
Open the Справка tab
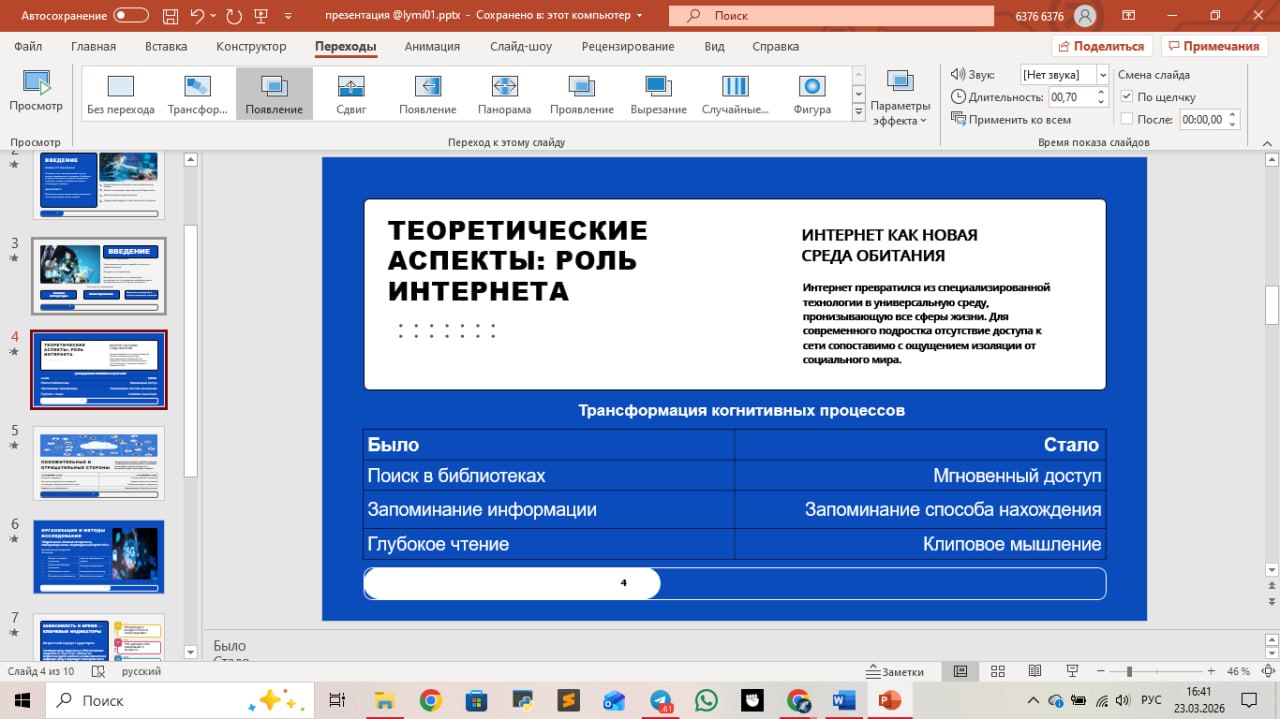775,46
